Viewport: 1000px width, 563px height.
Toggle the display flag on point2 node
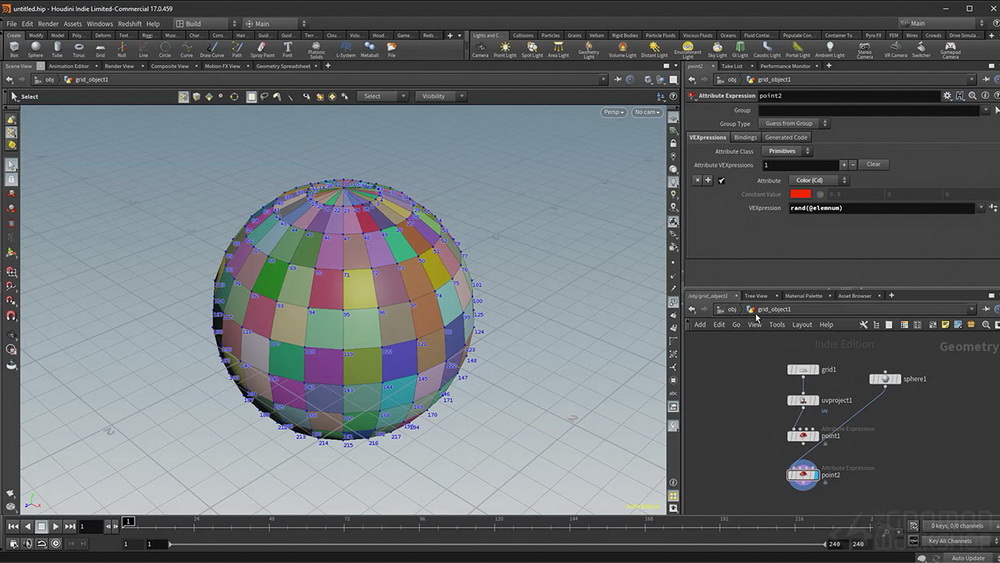(815, 474)
